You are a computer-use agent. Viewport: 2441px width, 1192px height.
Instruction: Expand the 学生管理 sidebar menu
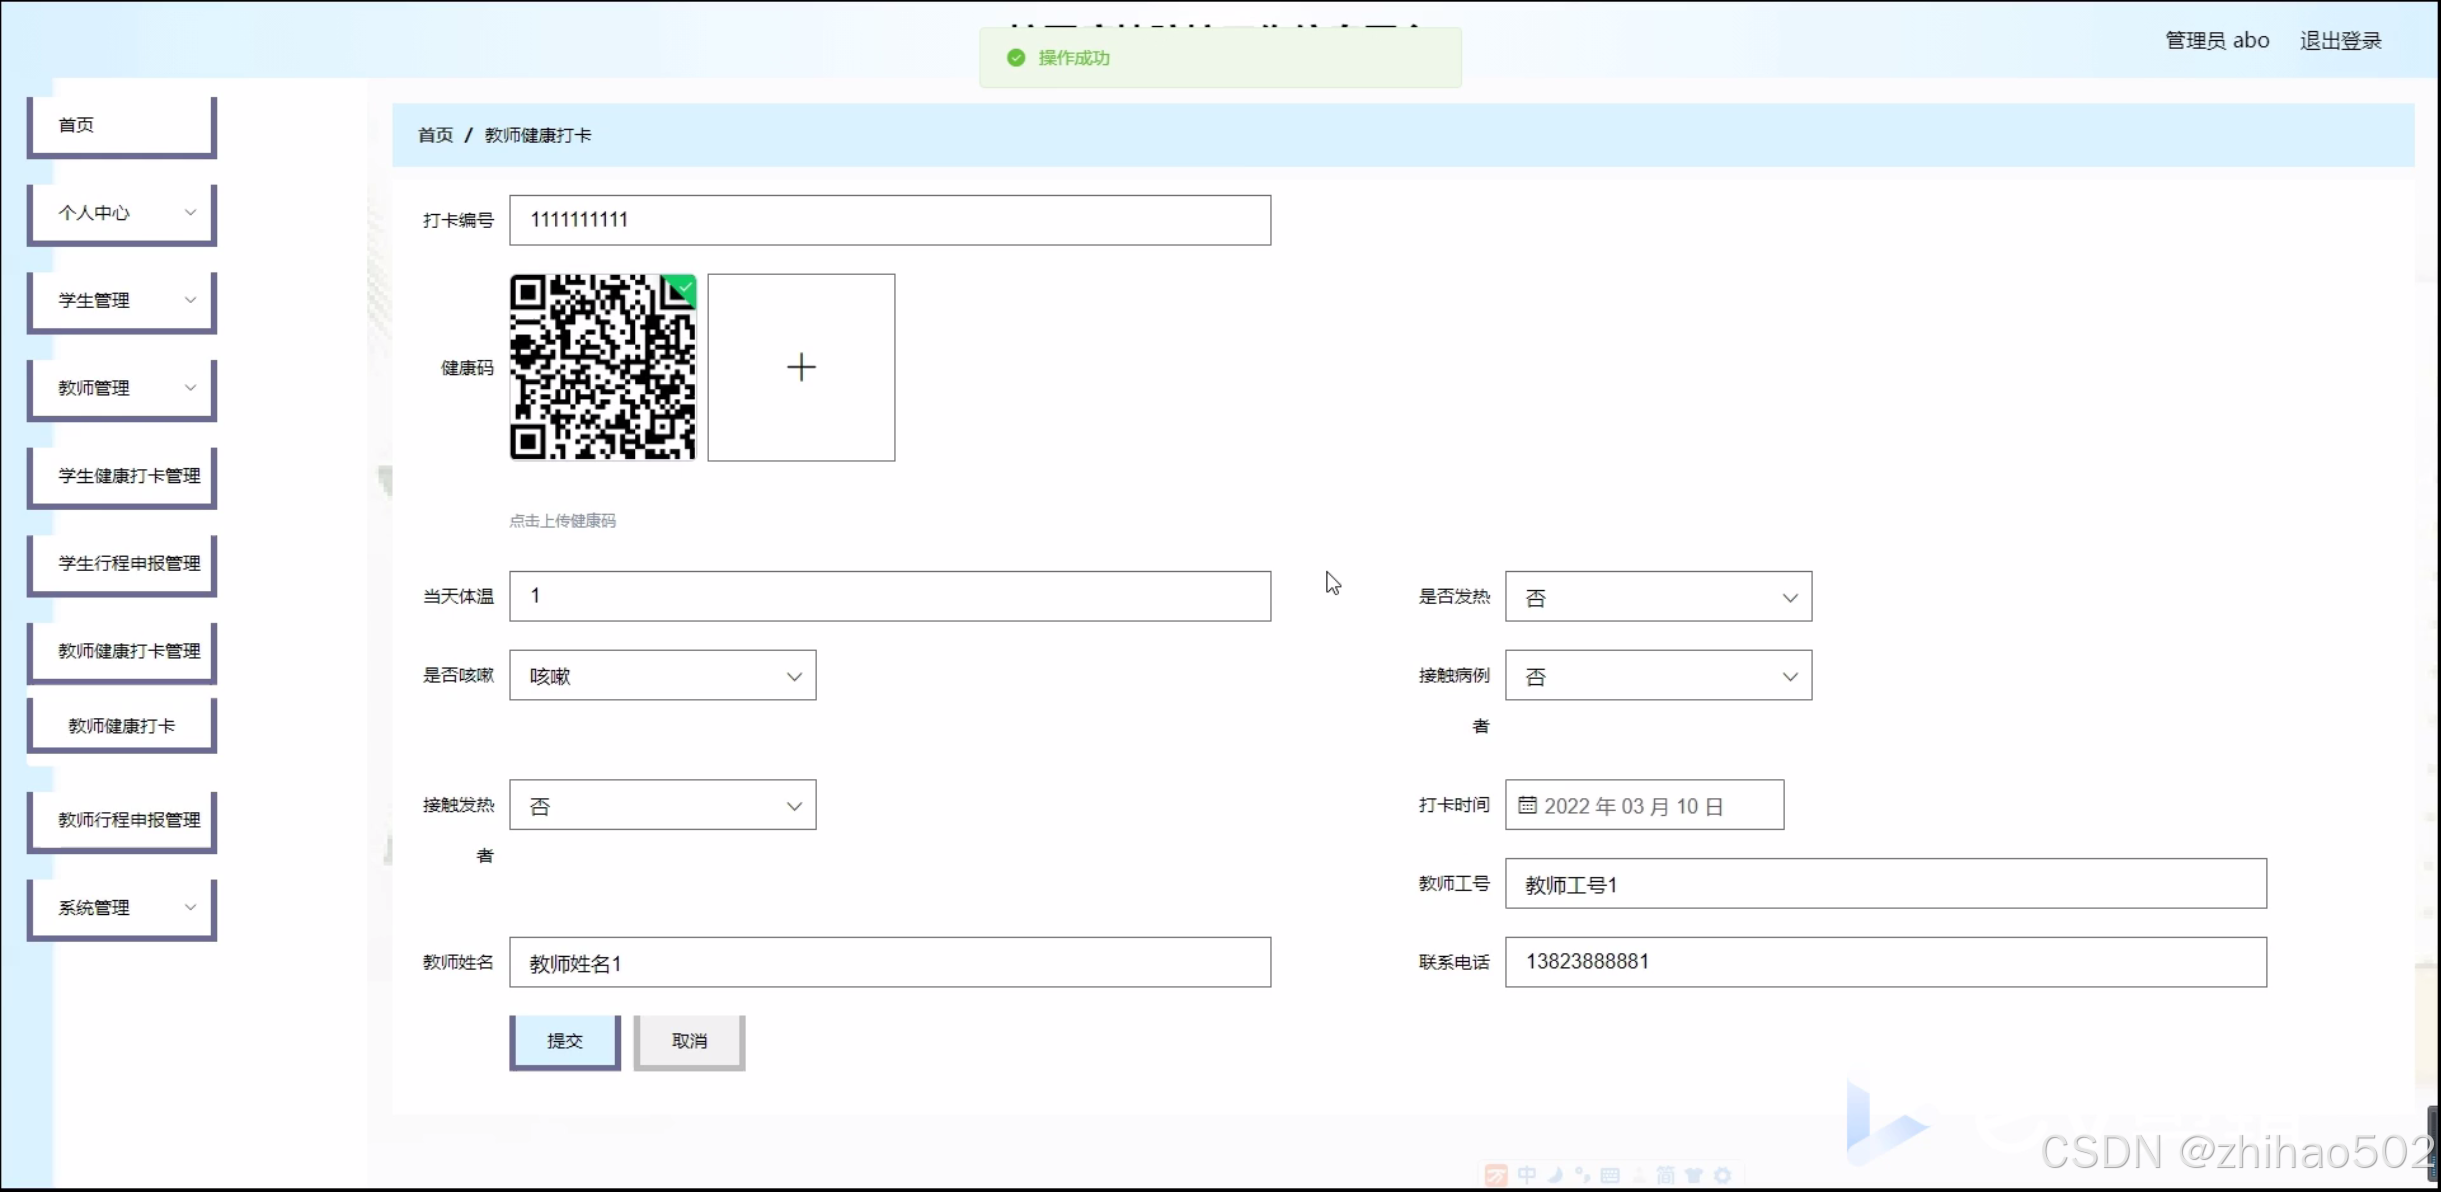pos(122,300)
